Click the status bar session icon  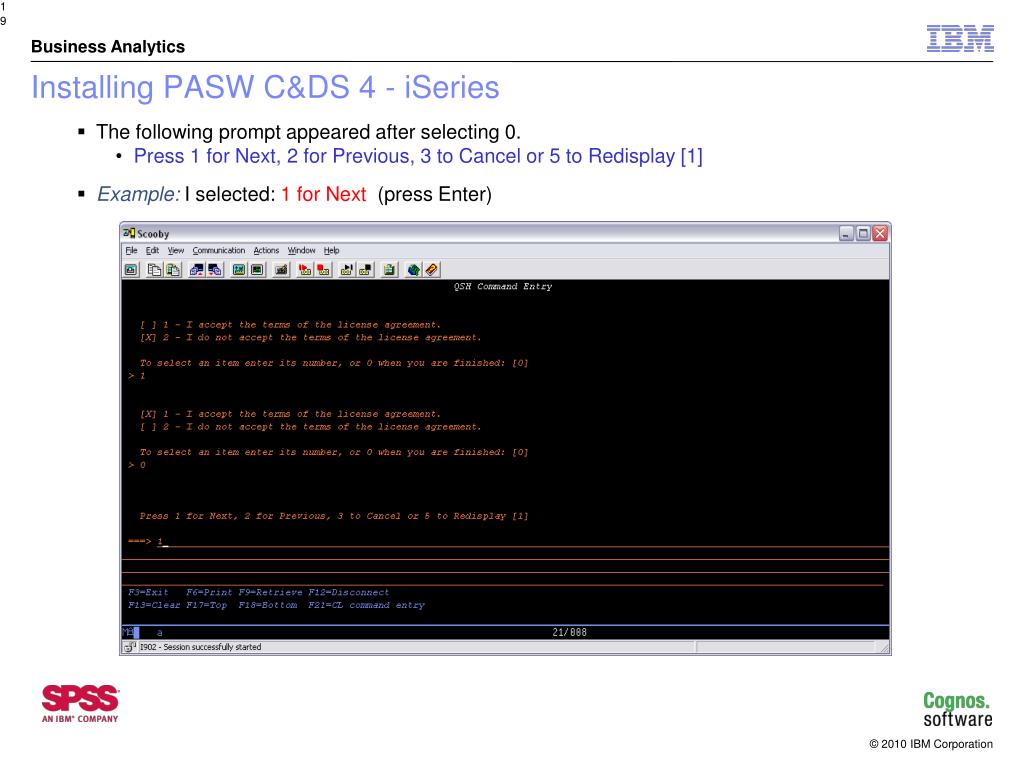click(129, 647)
